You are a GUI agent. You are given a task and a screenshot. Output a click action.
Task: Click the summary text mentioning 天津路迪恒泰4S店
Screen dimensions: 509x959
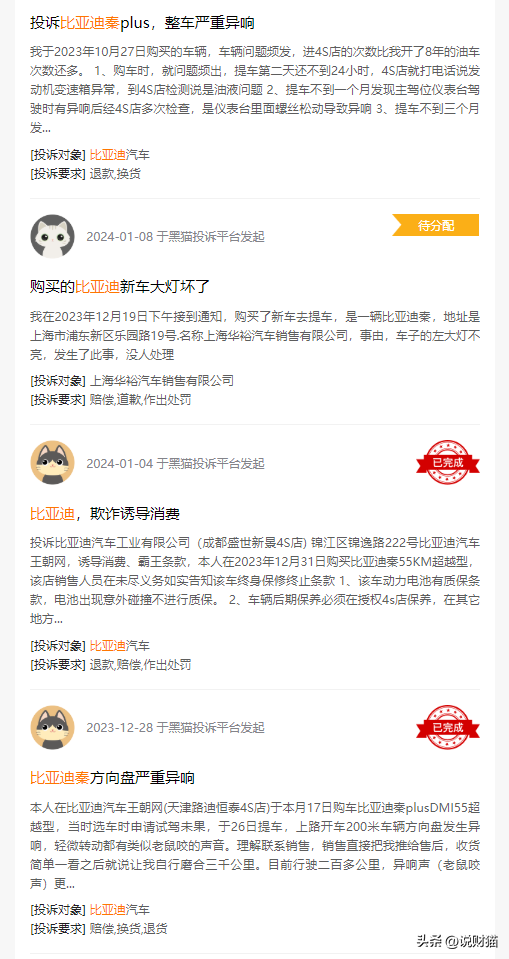tap(255, 846)
